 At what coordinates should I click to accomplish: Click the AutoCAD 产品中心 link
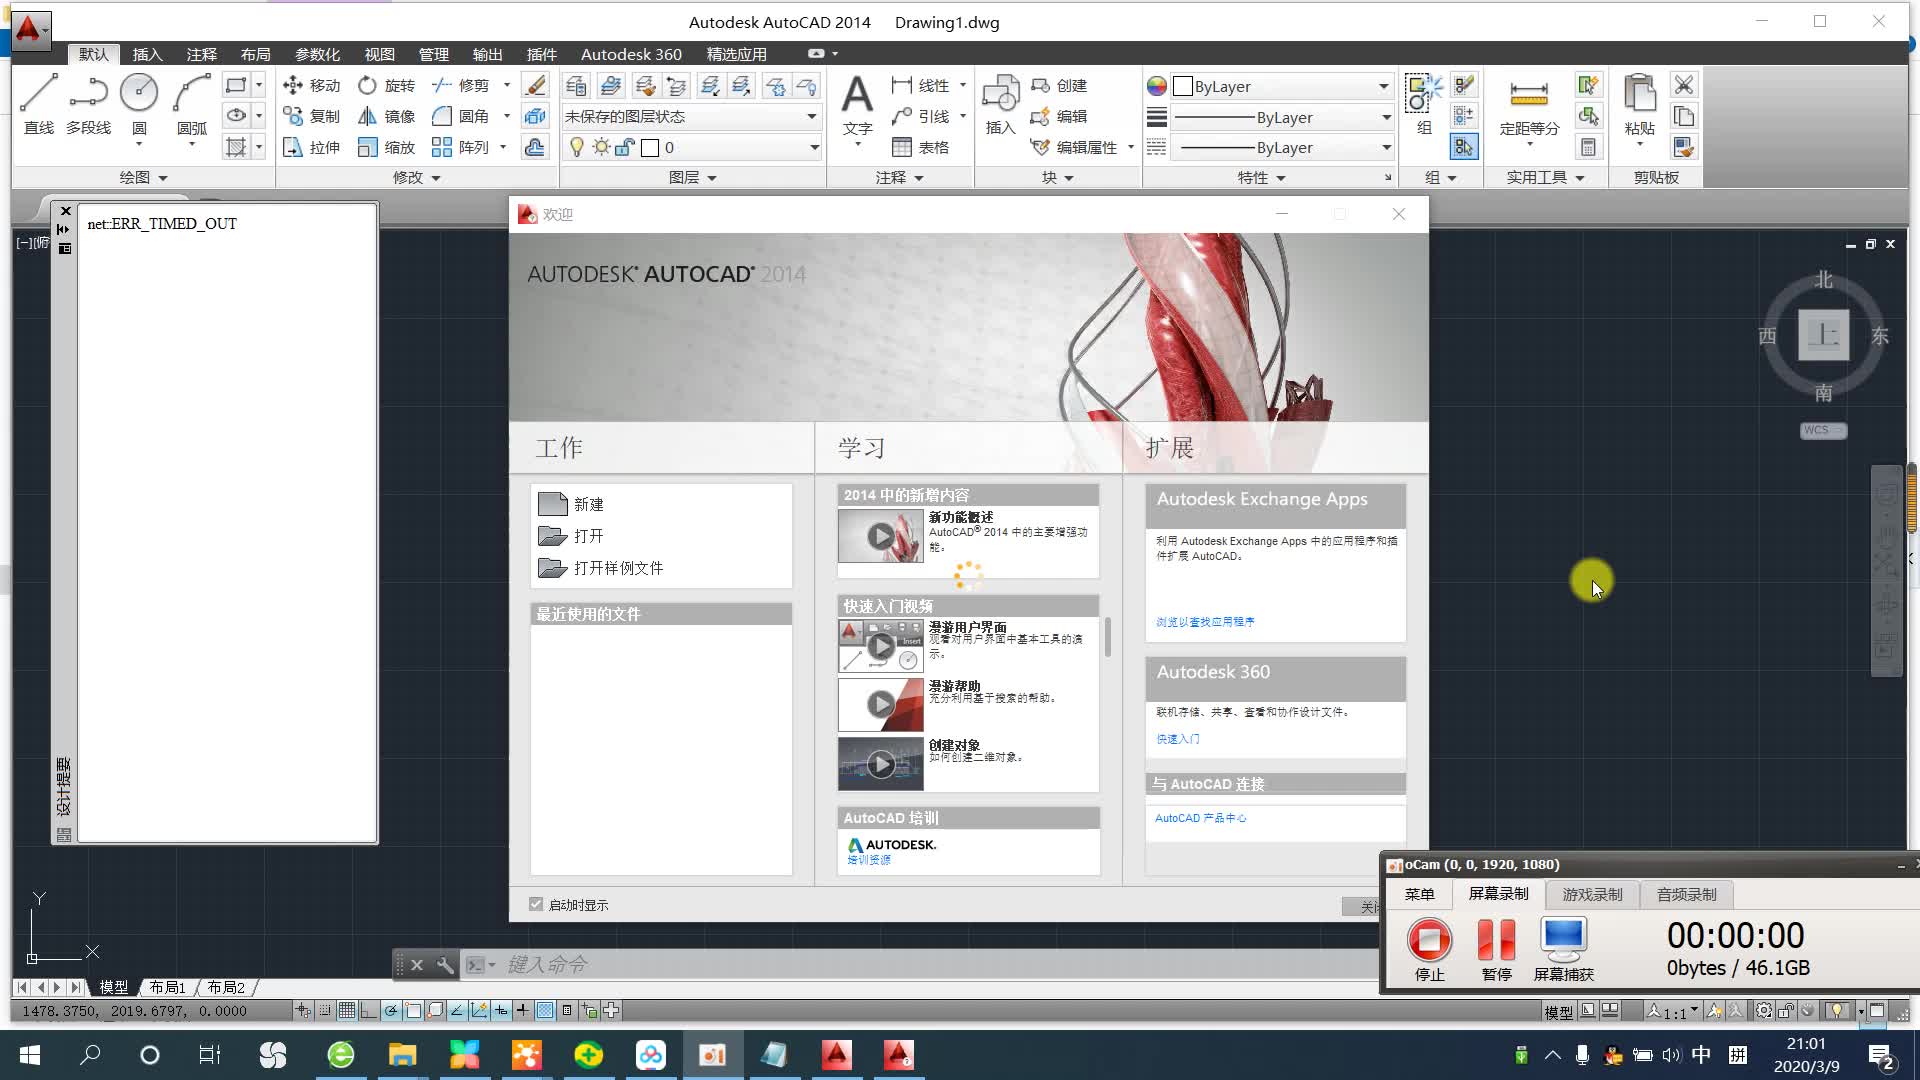click(1200, 818)
